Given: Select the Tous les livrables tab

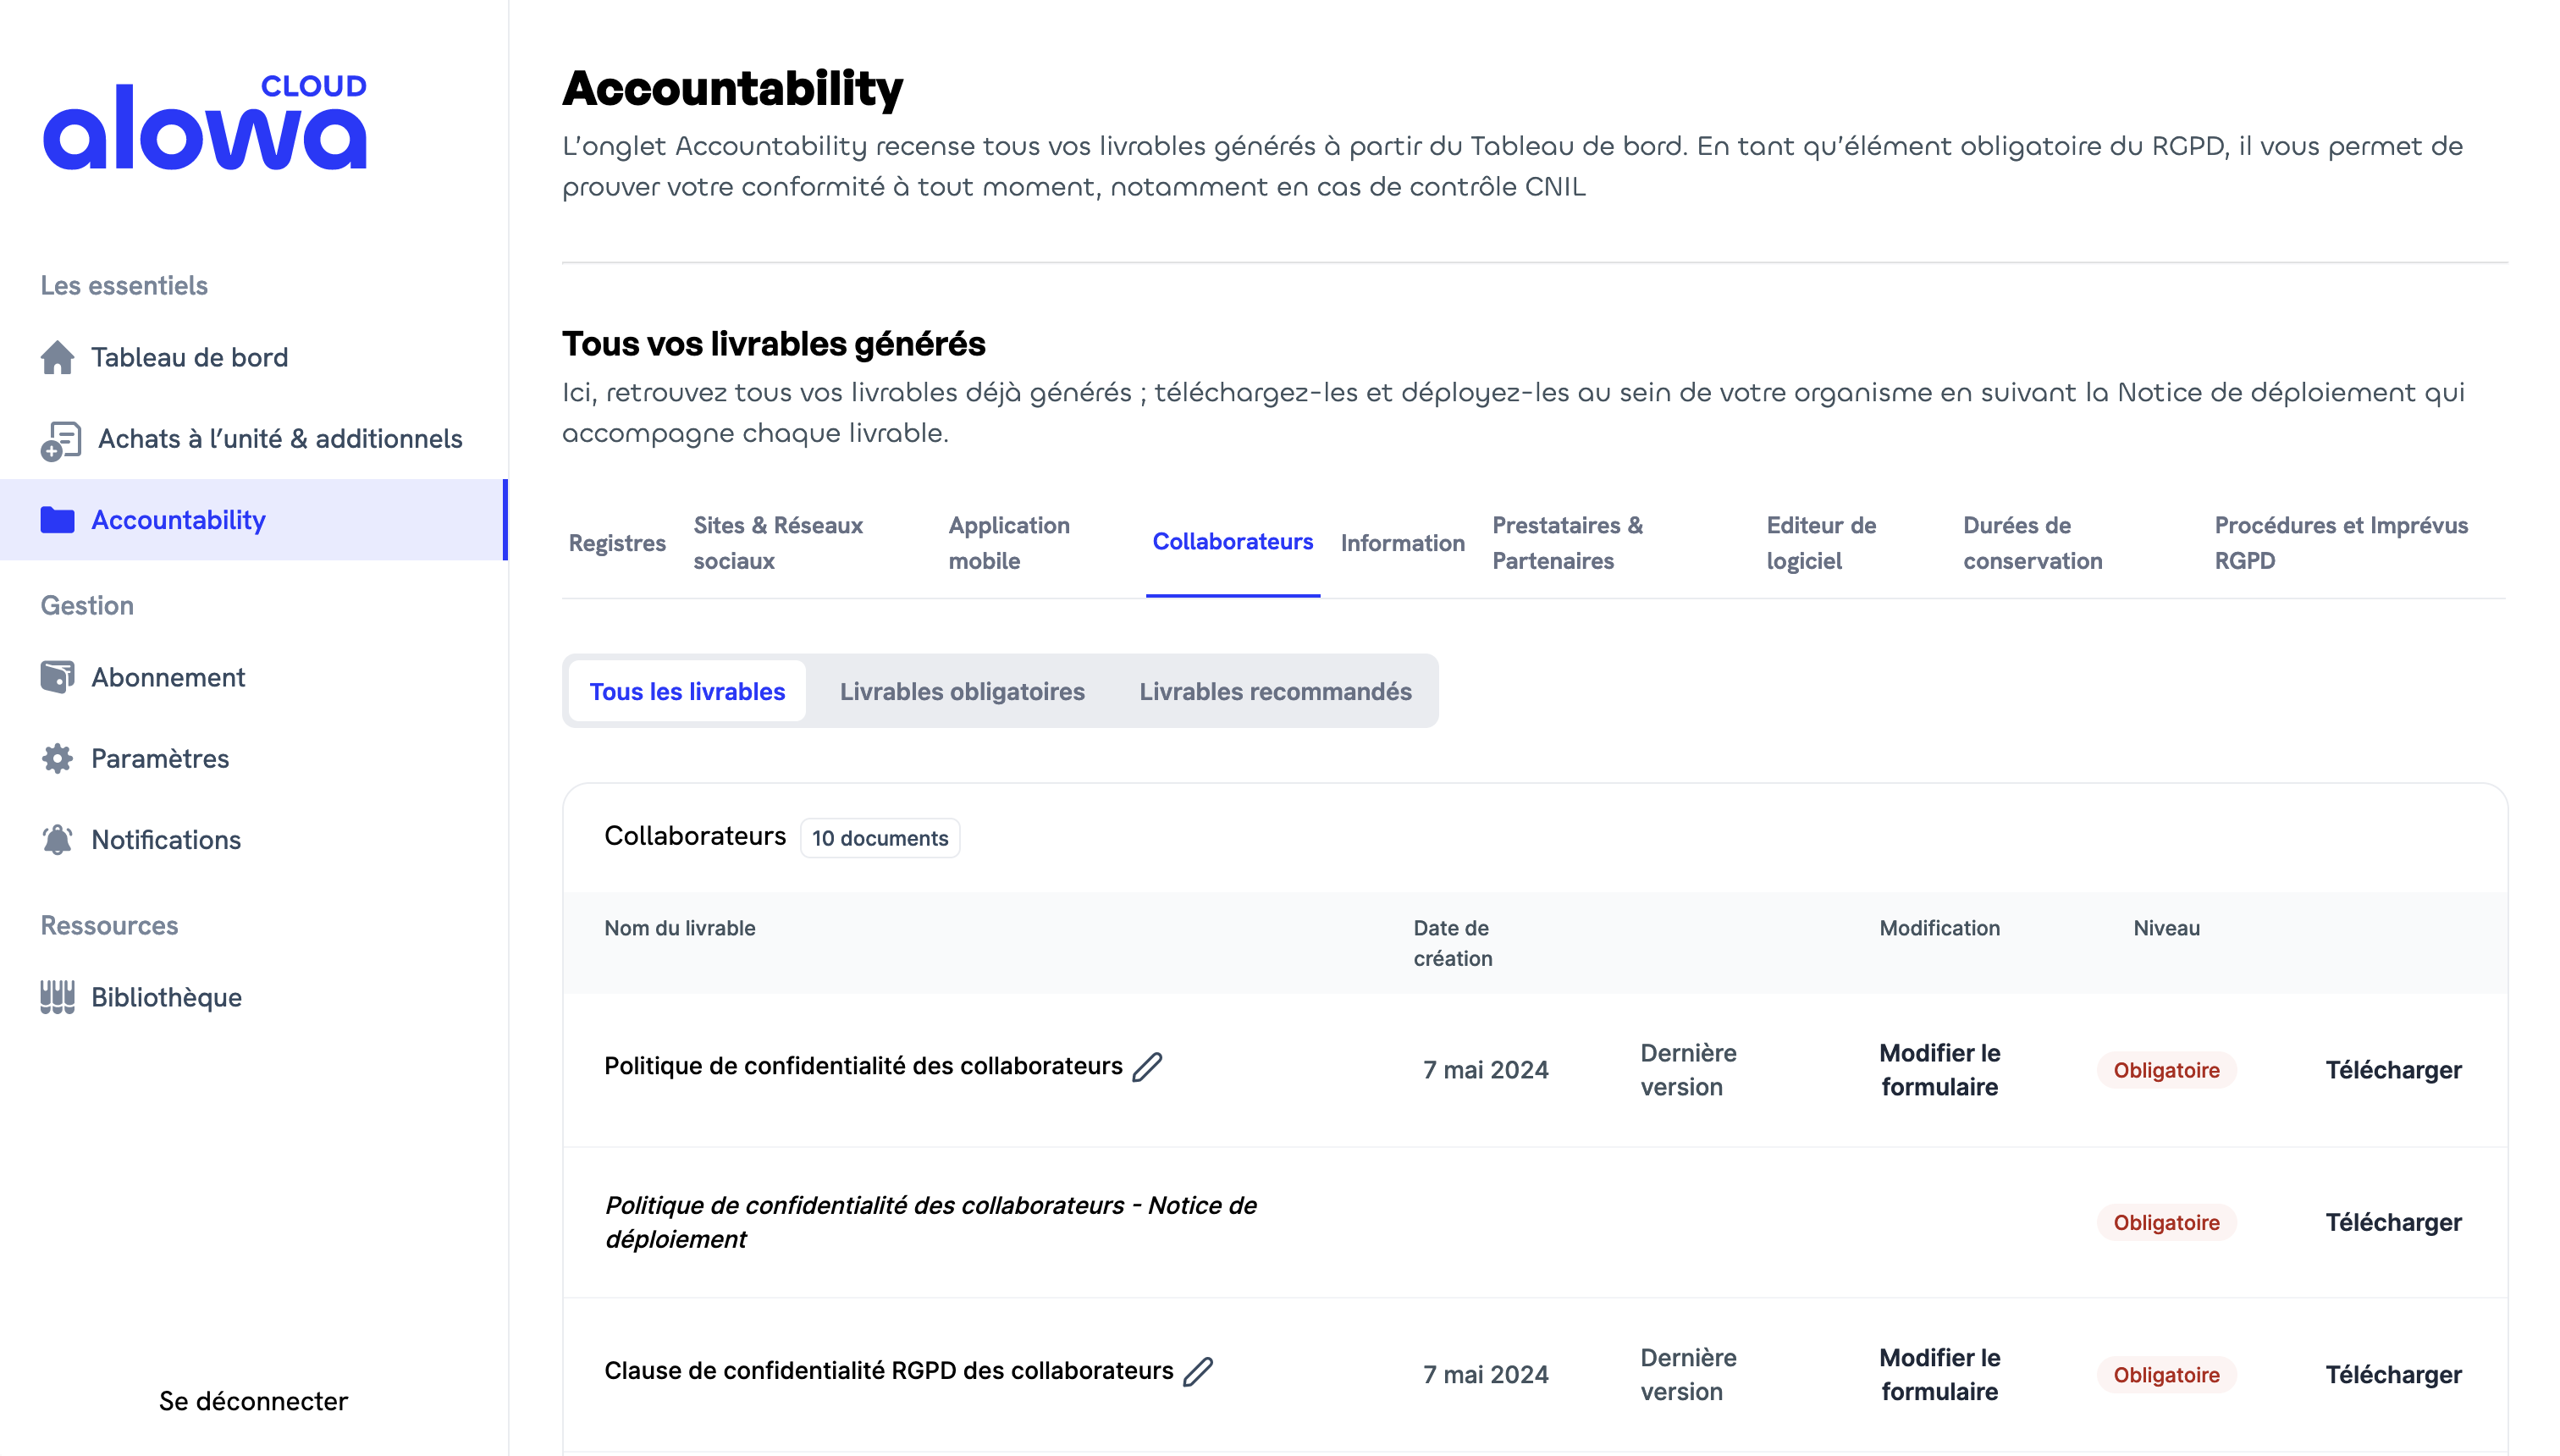Looking at the screenshot, I should 687,689.
